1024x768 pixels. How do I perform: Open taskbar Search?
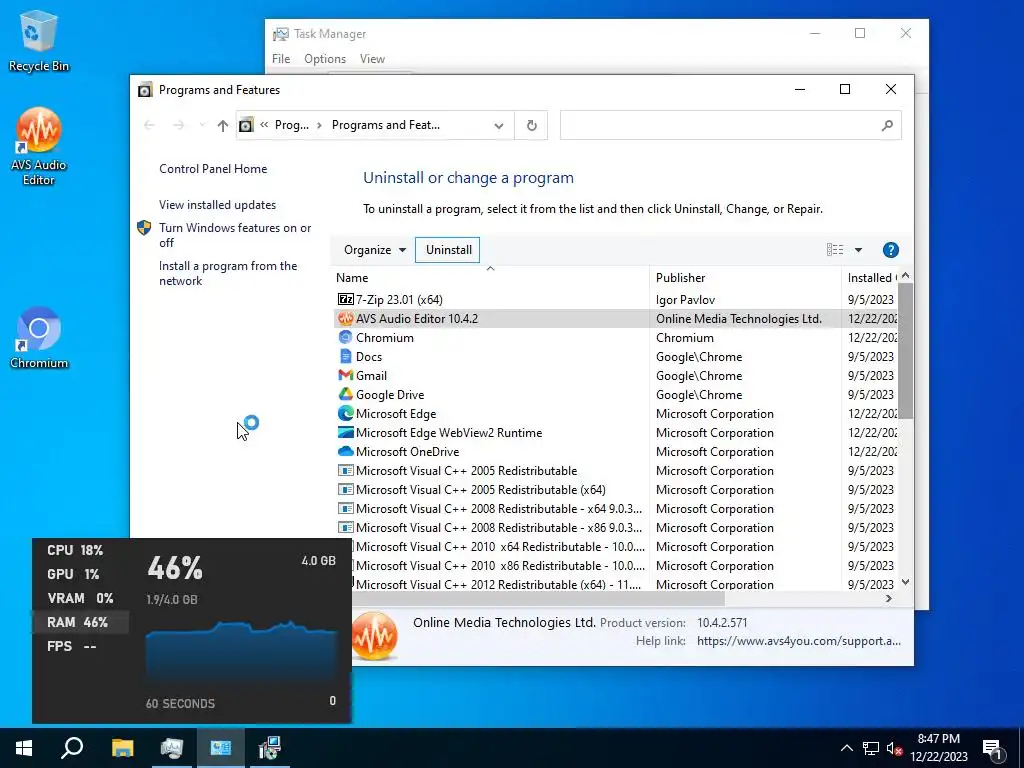tap(72, 748)
